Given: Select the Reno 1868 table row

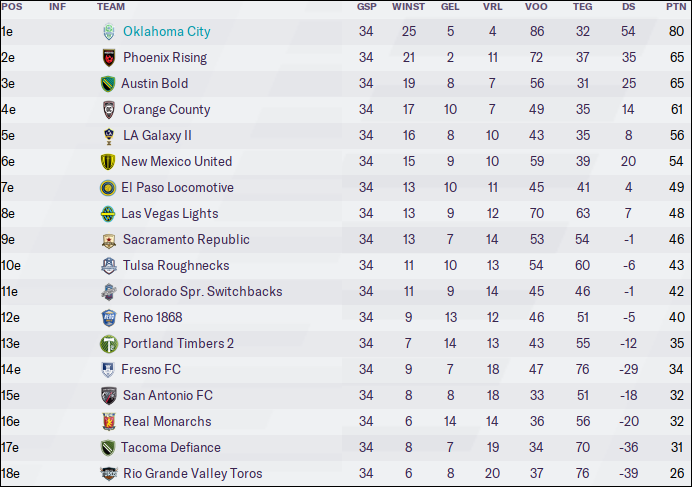Looking at the screenshot, I should tap(346, 317).
